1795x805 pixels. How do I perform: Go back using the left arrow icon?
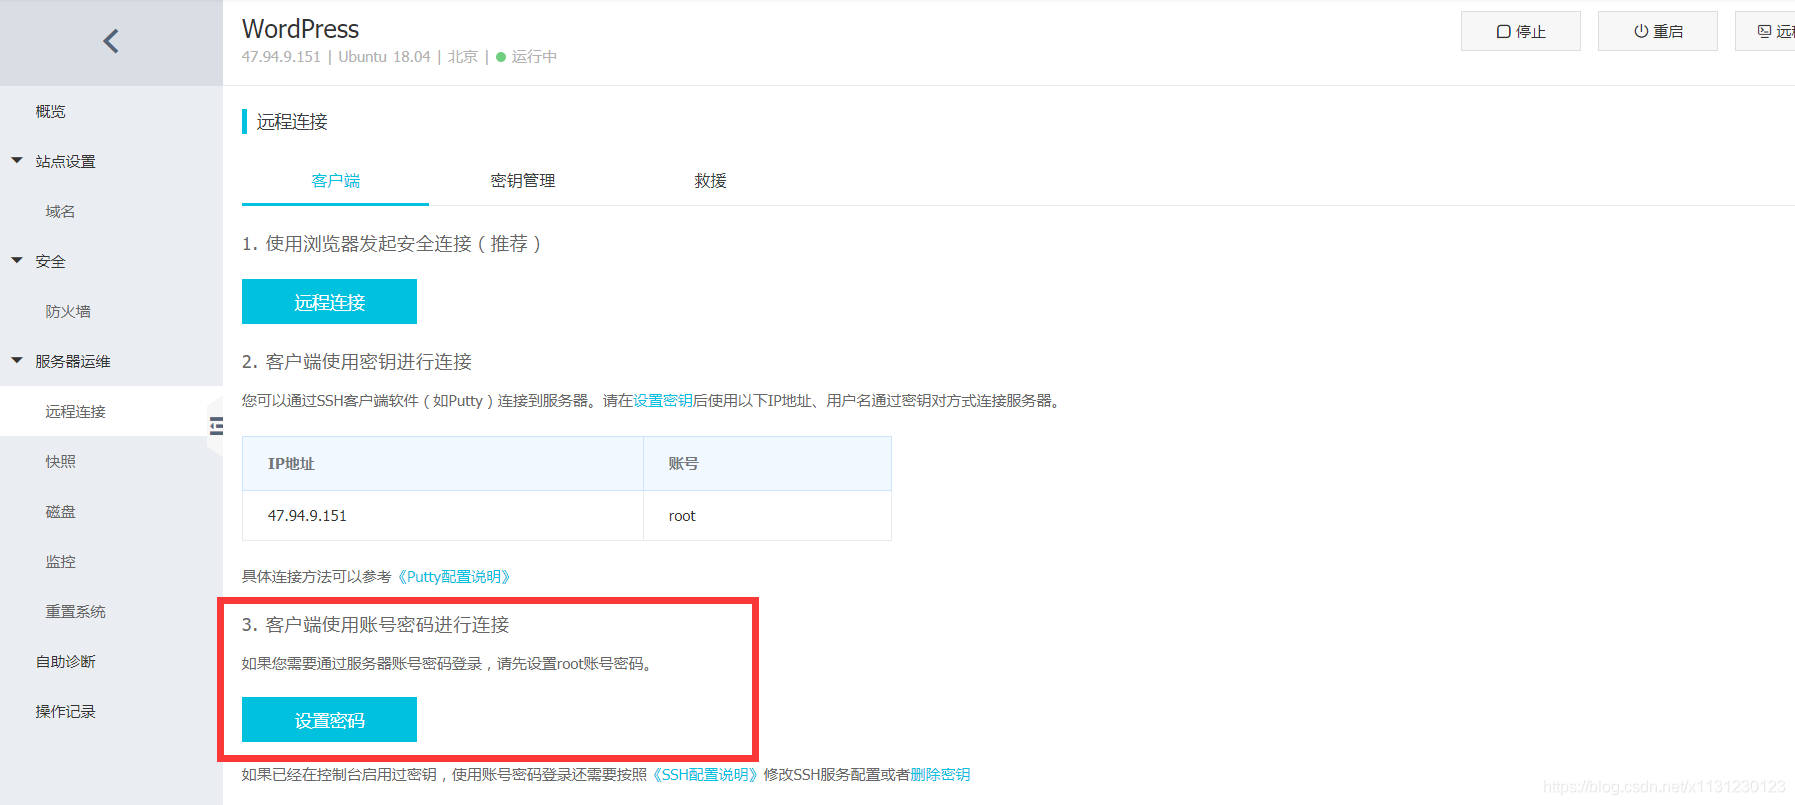click(x=111, y=41)
